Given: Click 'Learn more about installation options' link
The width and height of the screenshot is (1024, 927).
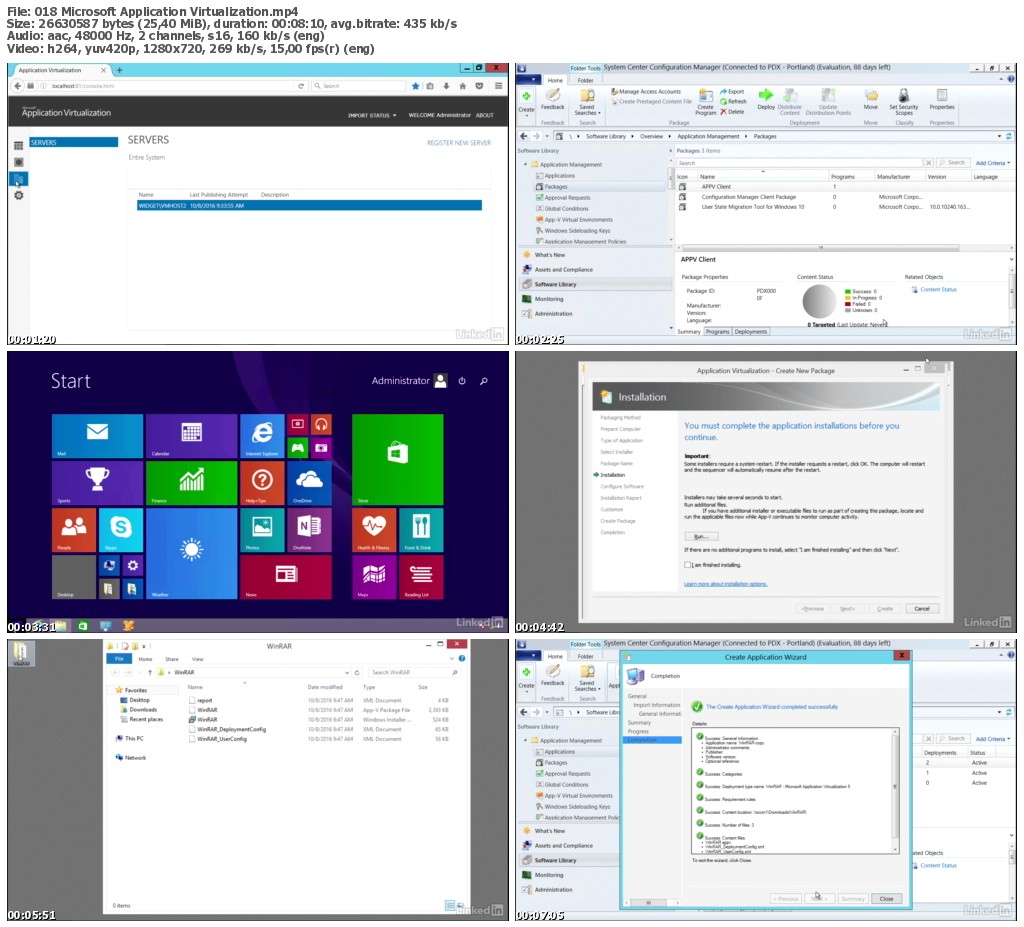Looking at the screenshot, I should tap(726, 584).
